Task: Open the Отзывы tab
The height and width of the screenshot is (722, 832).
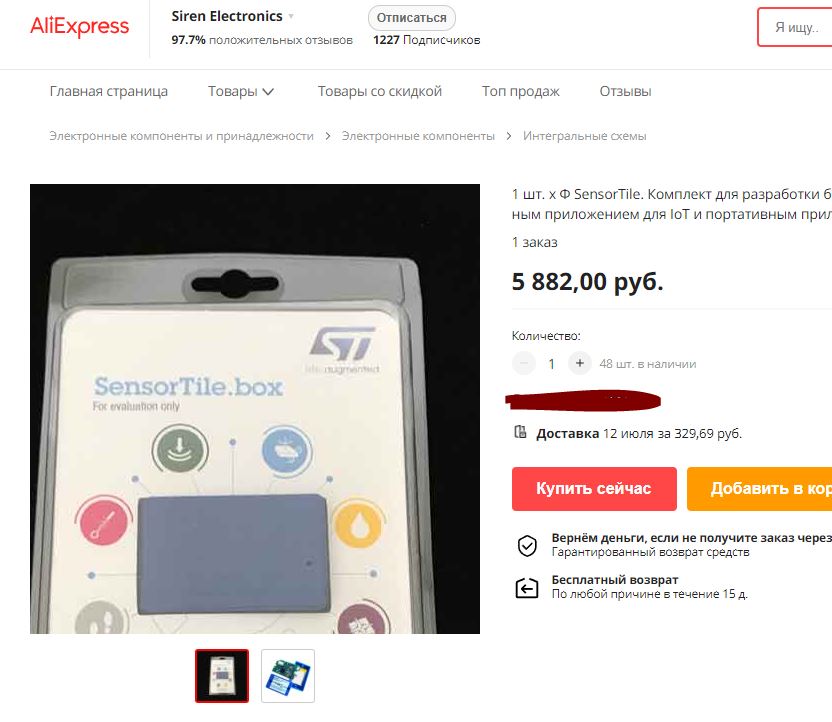Action: click(x=625, y=91)
